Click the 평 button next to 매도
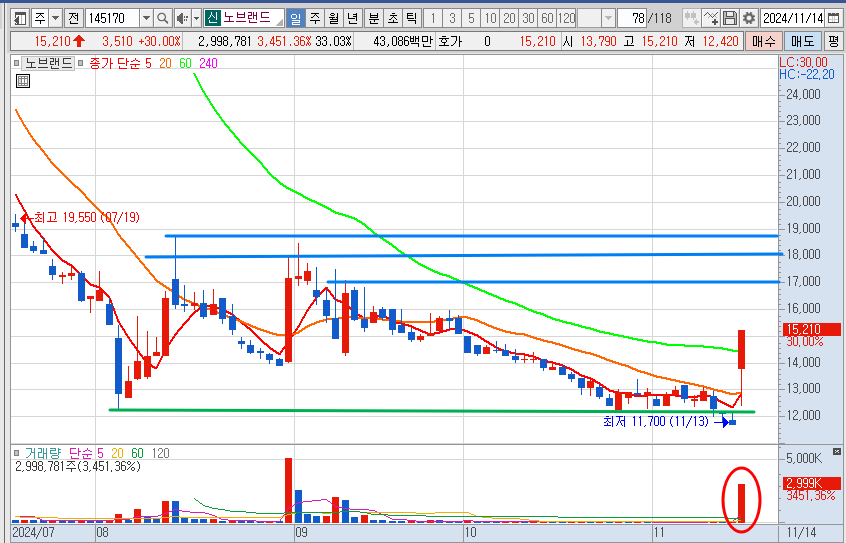This screenshot has height=543, width=846. pos(834,42)
